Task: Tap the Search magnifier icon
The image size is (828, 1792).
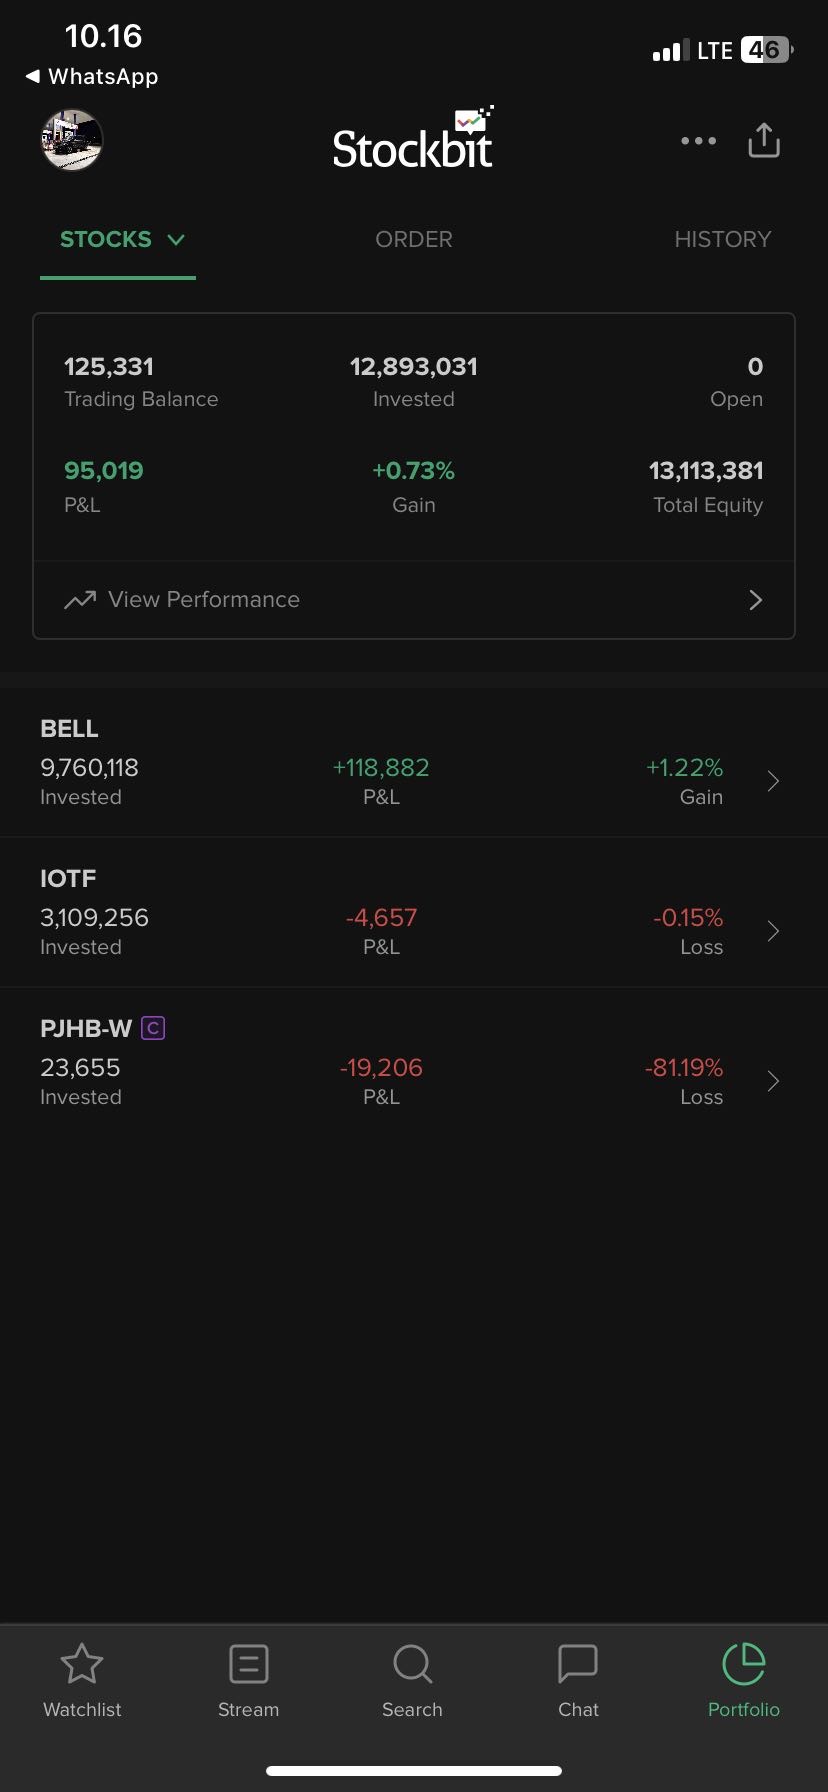Action: 412,1664
